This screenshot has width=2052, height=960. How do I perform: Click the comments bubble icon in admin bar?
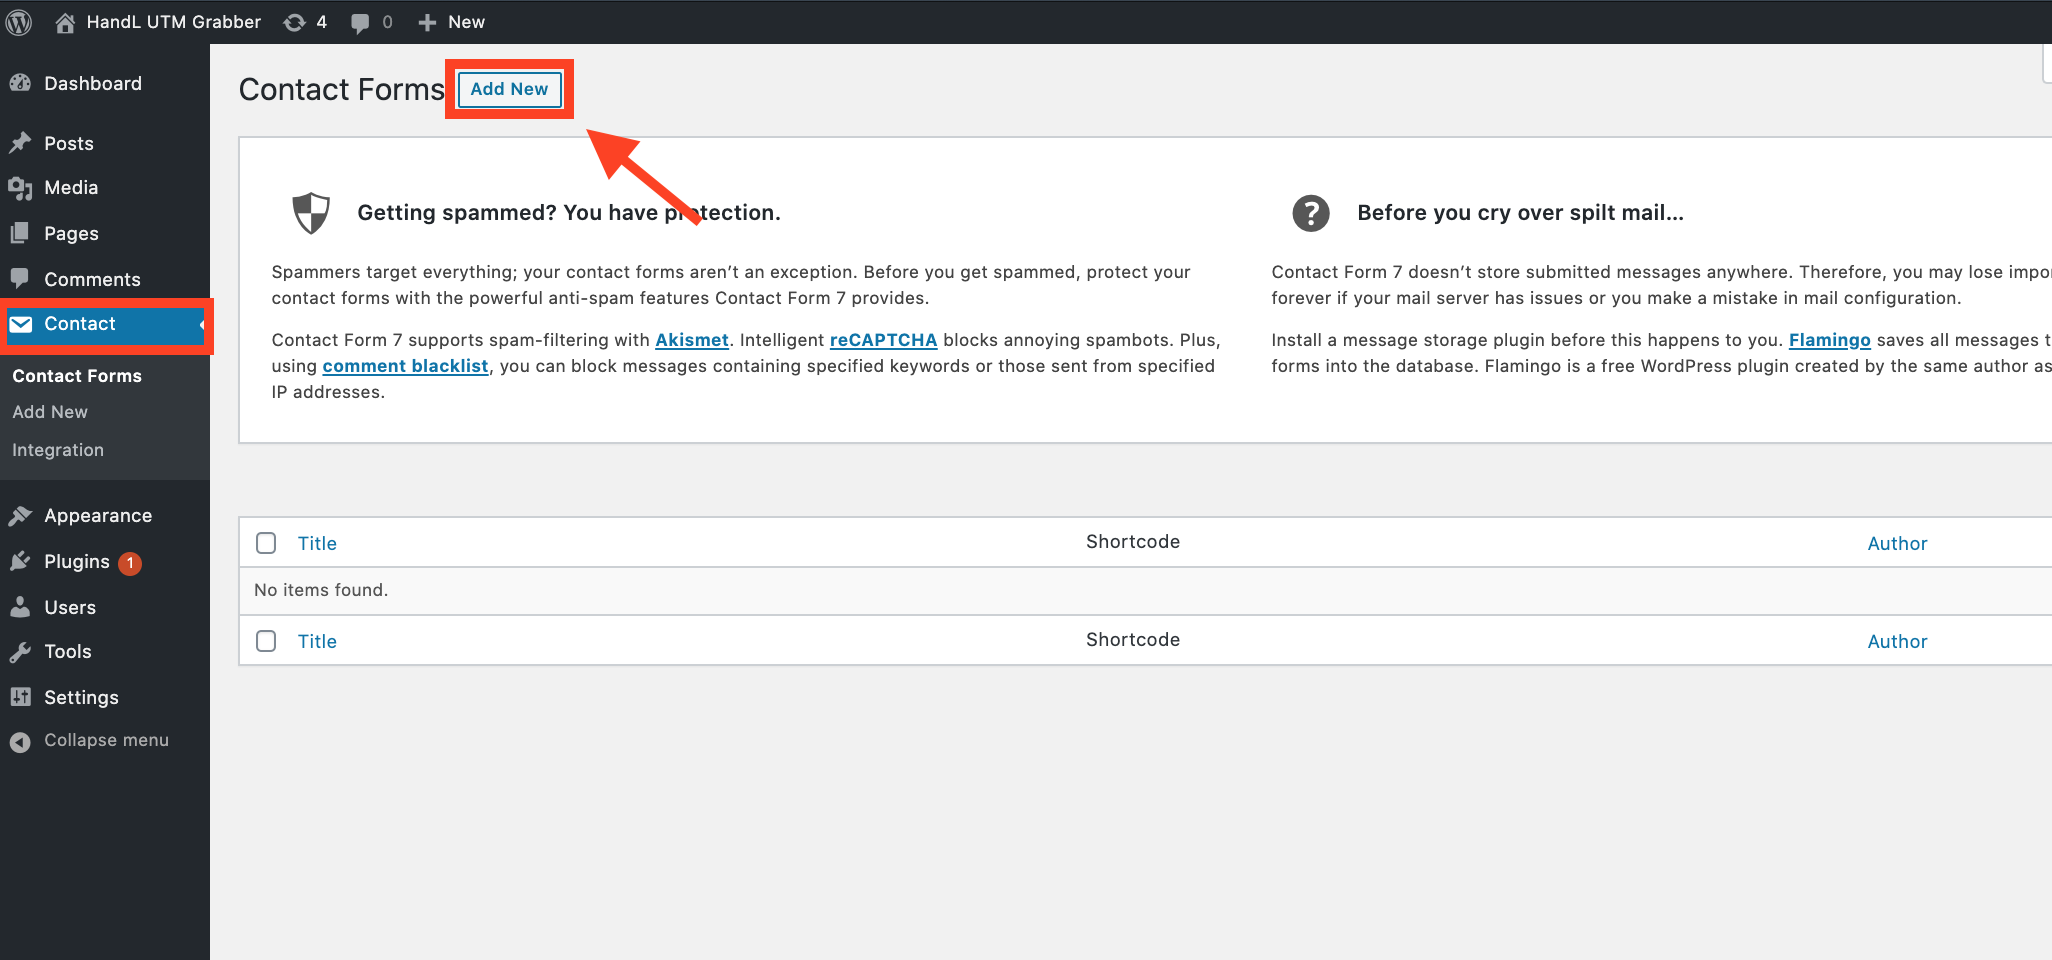point(360,21)
